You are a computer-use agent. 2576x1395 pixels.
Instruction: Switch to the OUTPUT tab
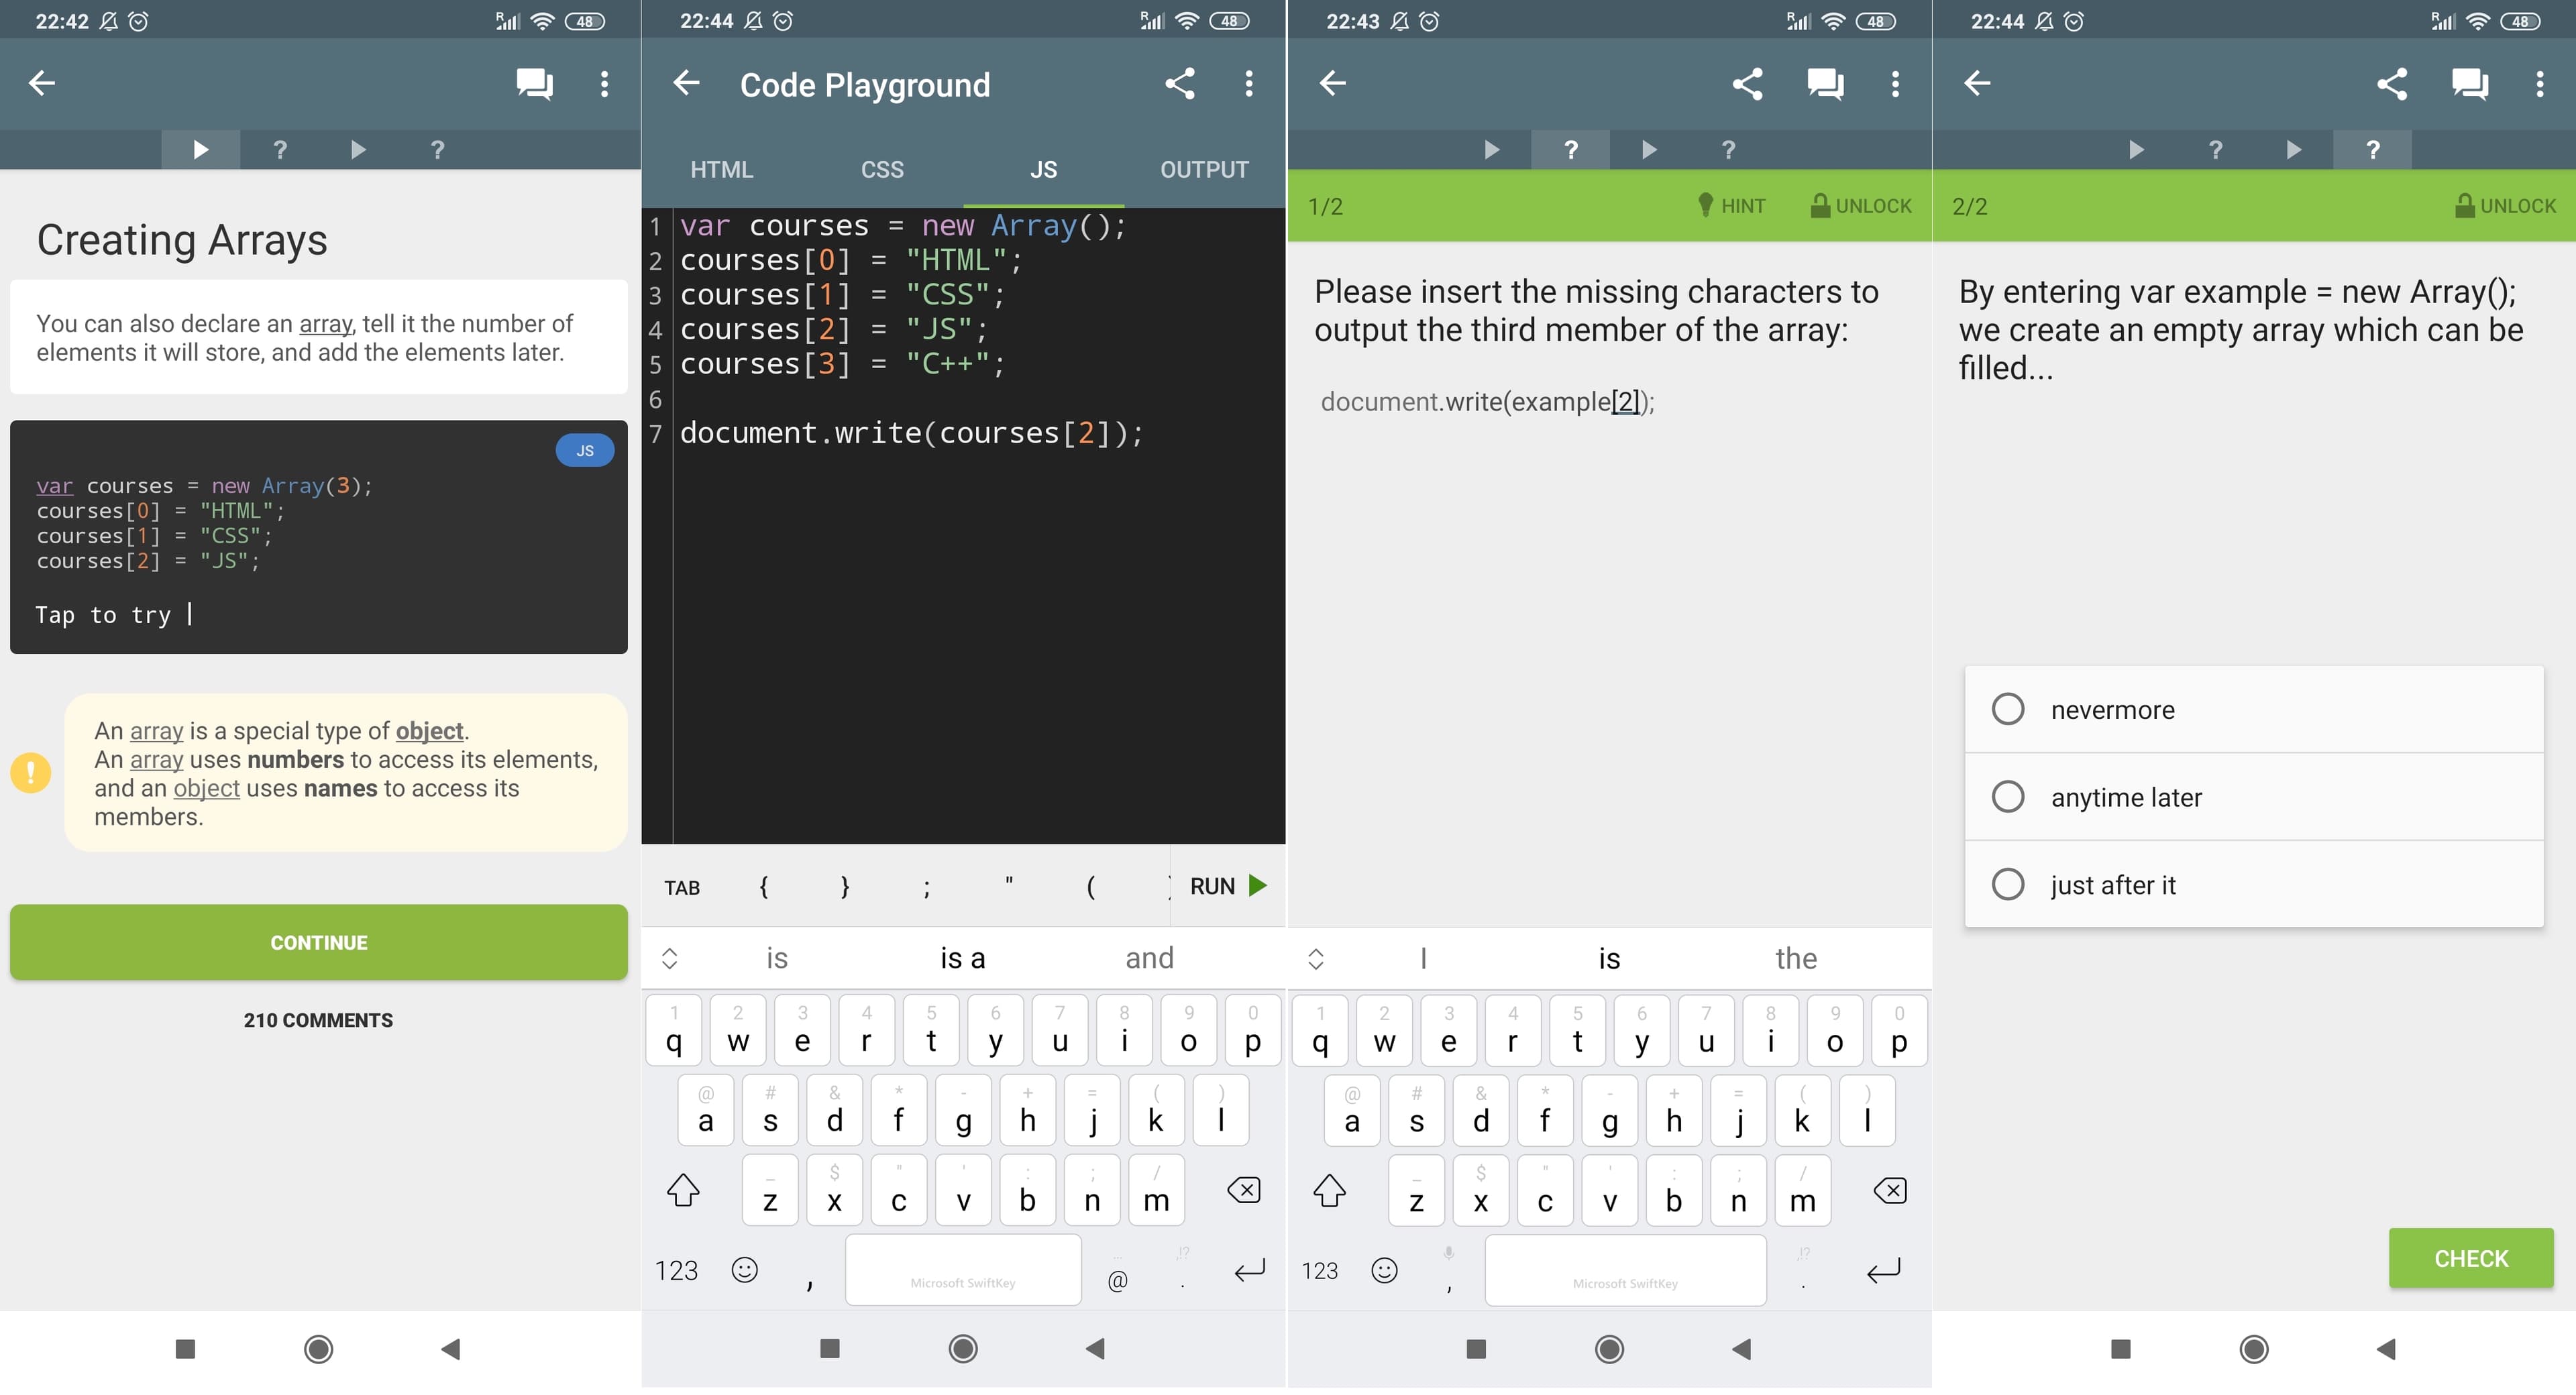click(1204, 170)
